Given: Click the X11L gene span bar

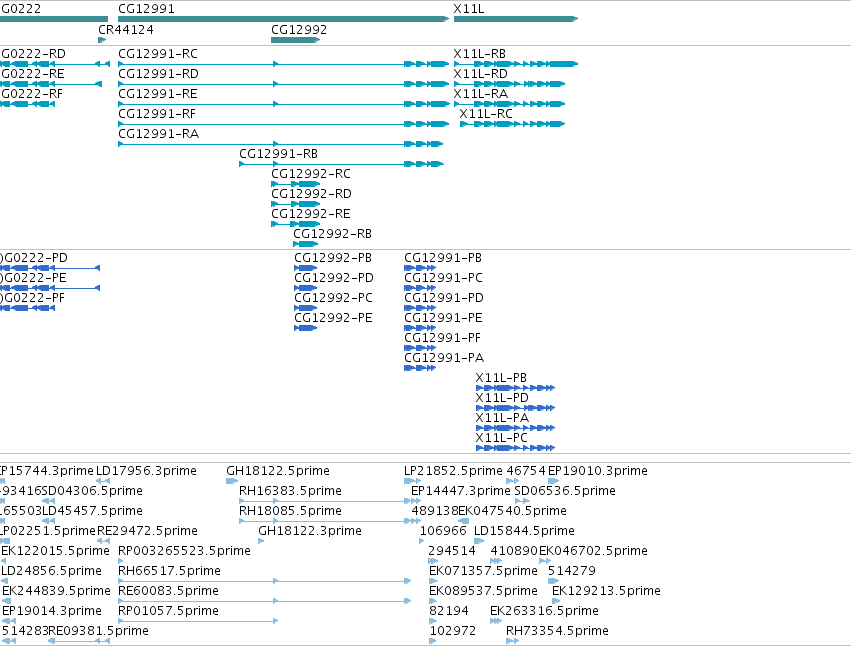Looking at the screenshot, I should click(516, 19).
